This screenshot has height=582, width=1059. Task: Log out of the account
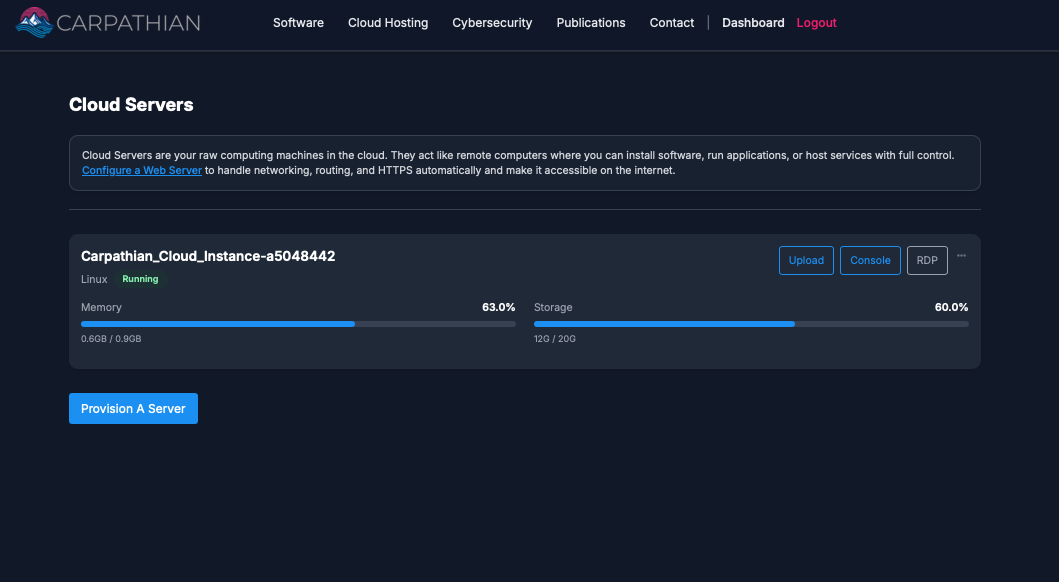point(816,22)
